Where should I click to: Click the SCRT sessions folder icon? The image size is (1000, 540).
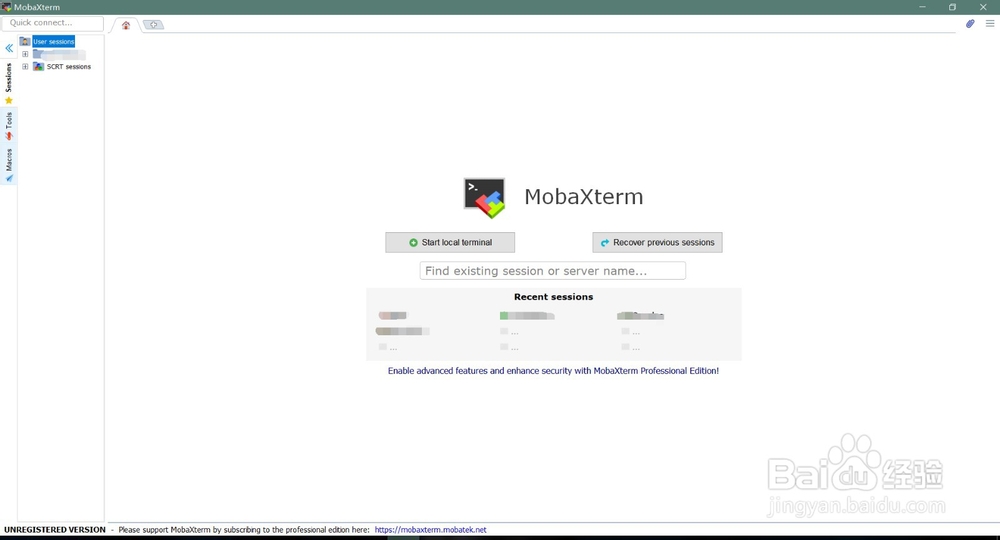pos(38,66)
